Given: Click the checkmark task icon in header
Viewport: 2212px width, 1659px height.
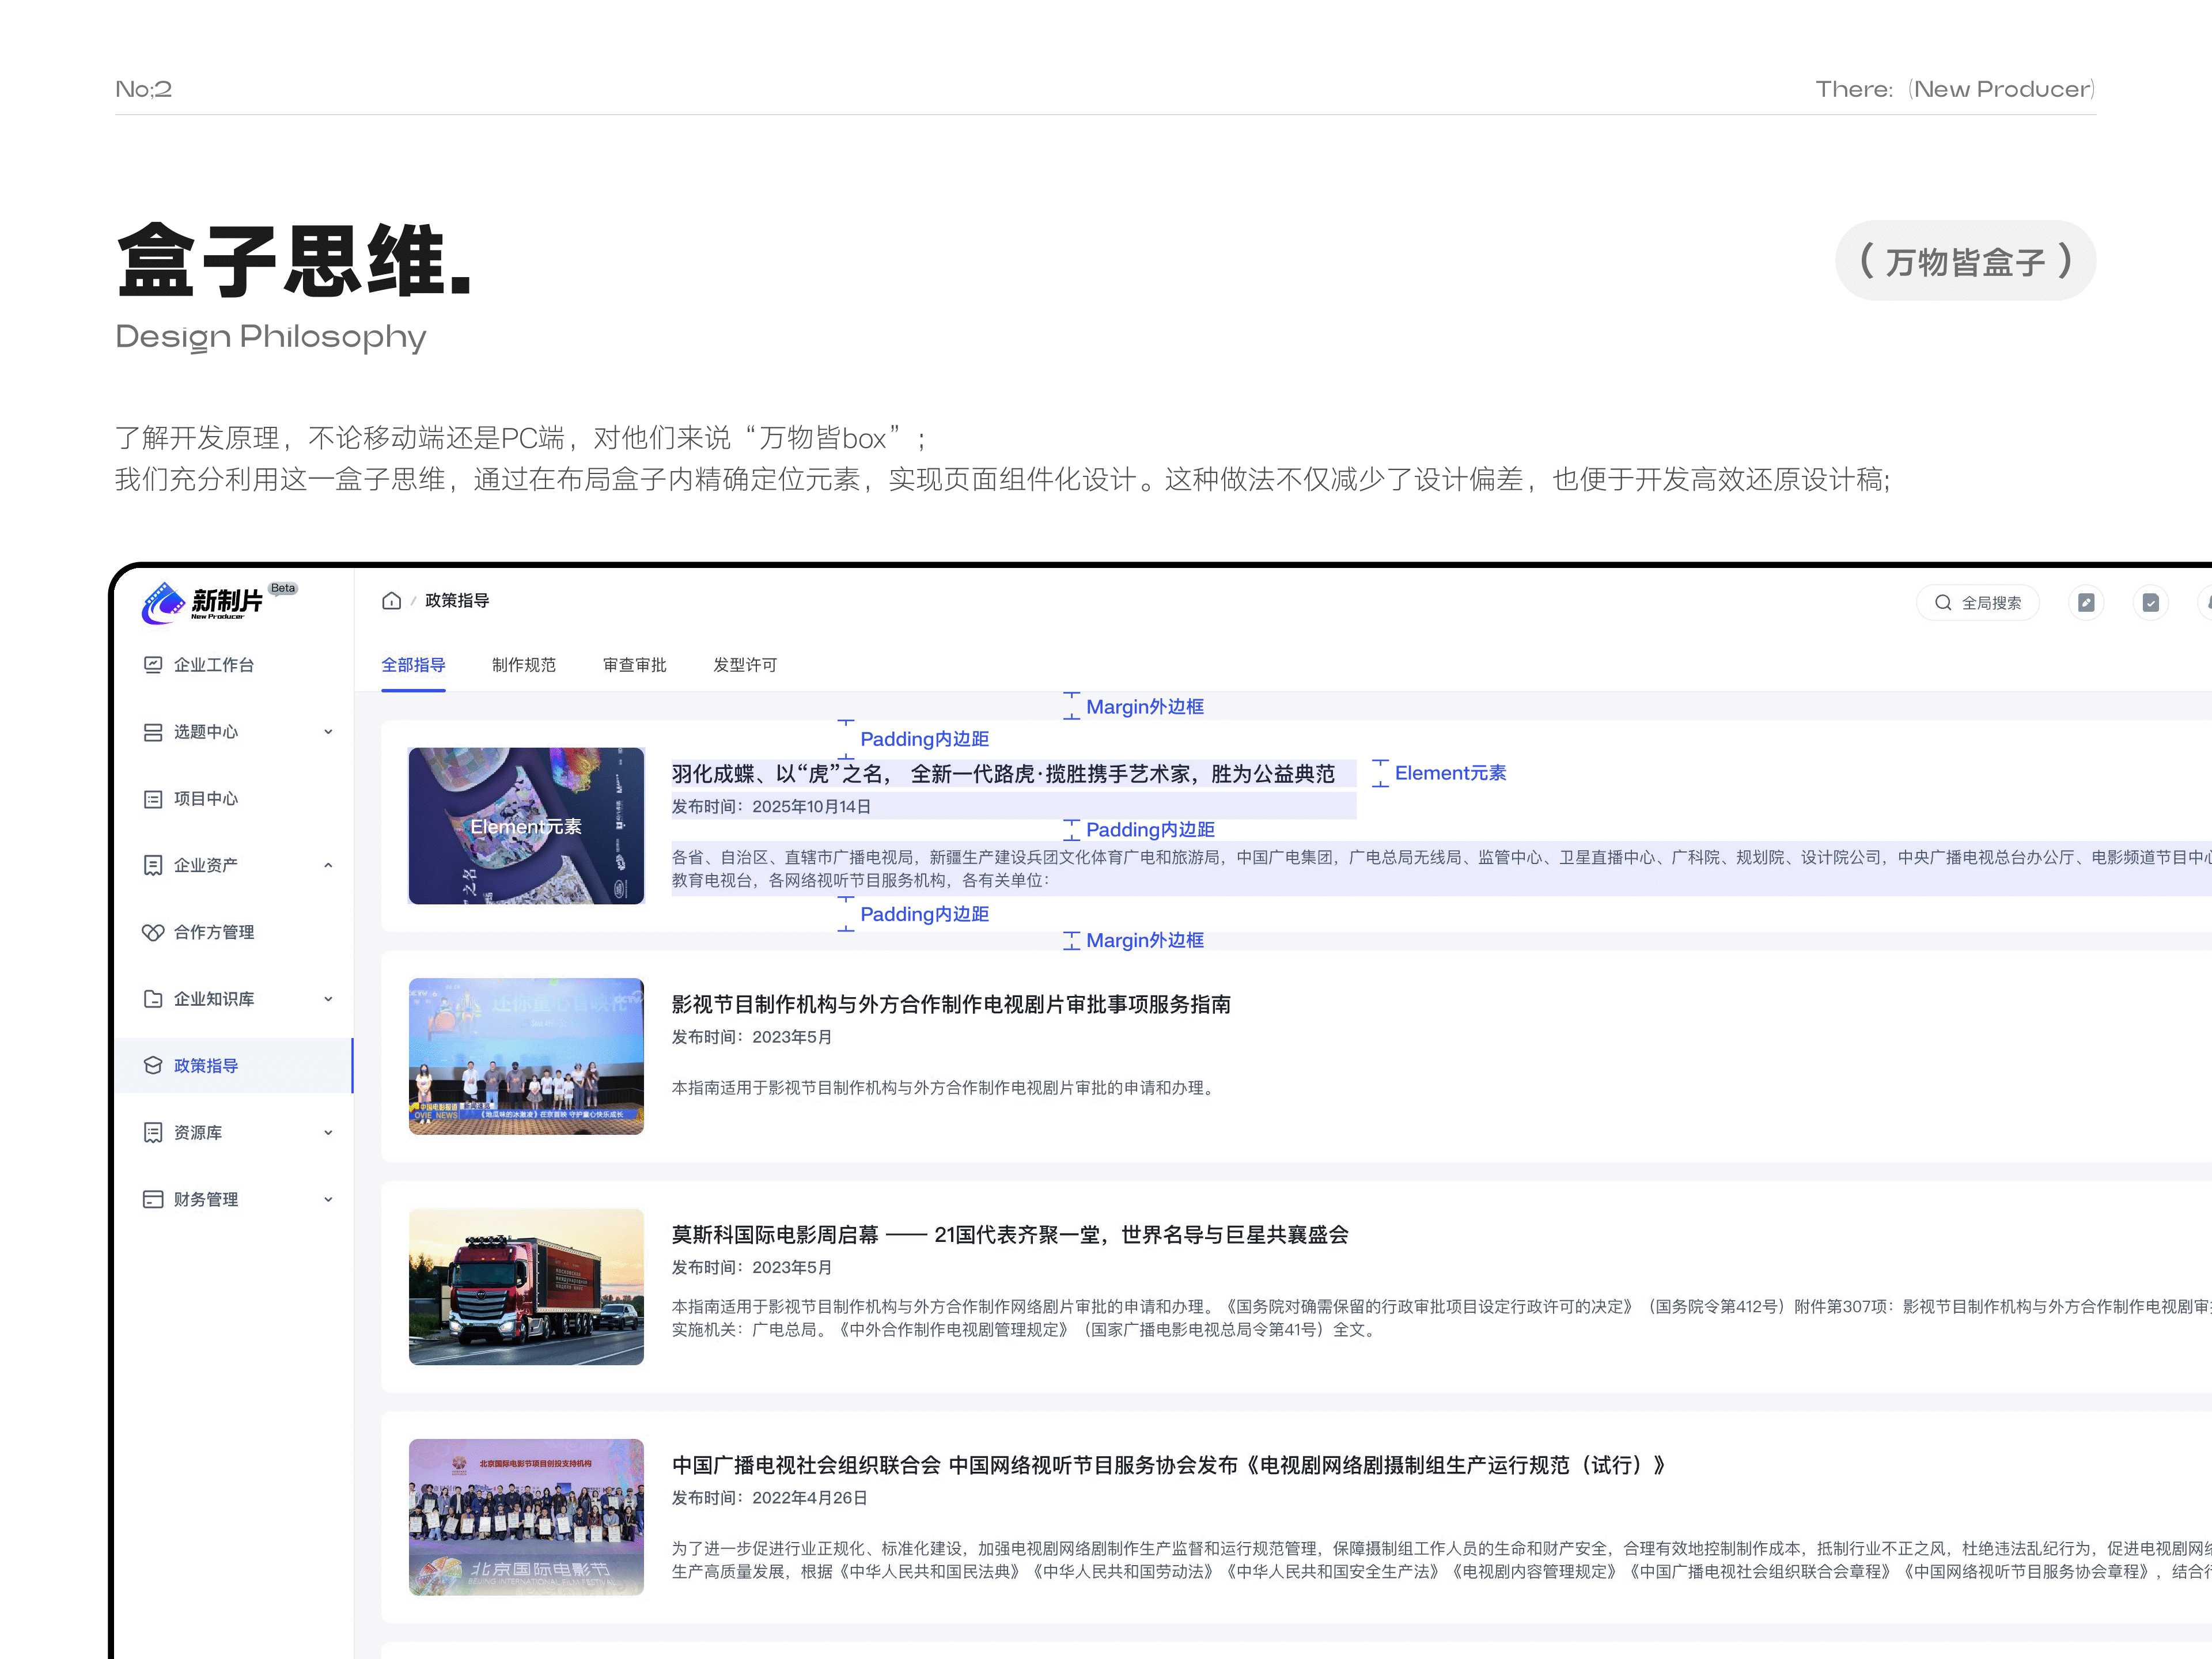Looking at the screenshot, I should pyautogui.click(x=2150, y=603).
